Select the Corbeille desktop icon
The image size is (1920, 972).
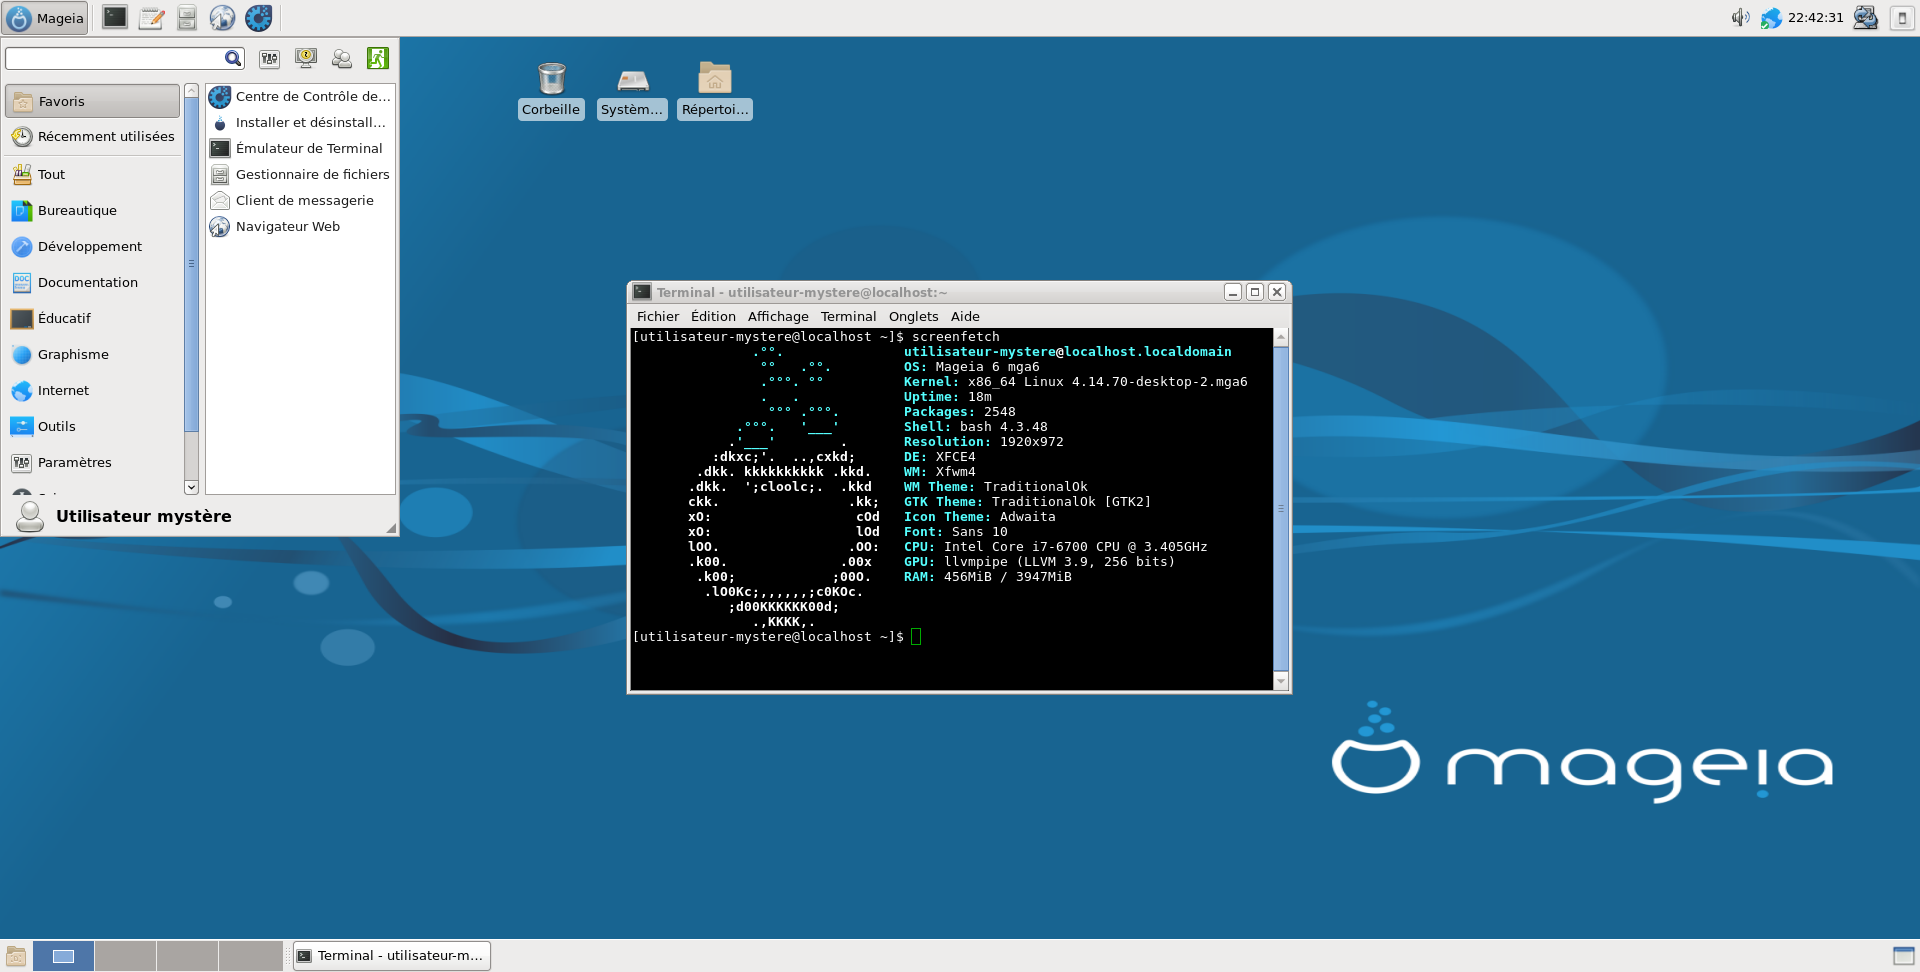coord(551,90)
